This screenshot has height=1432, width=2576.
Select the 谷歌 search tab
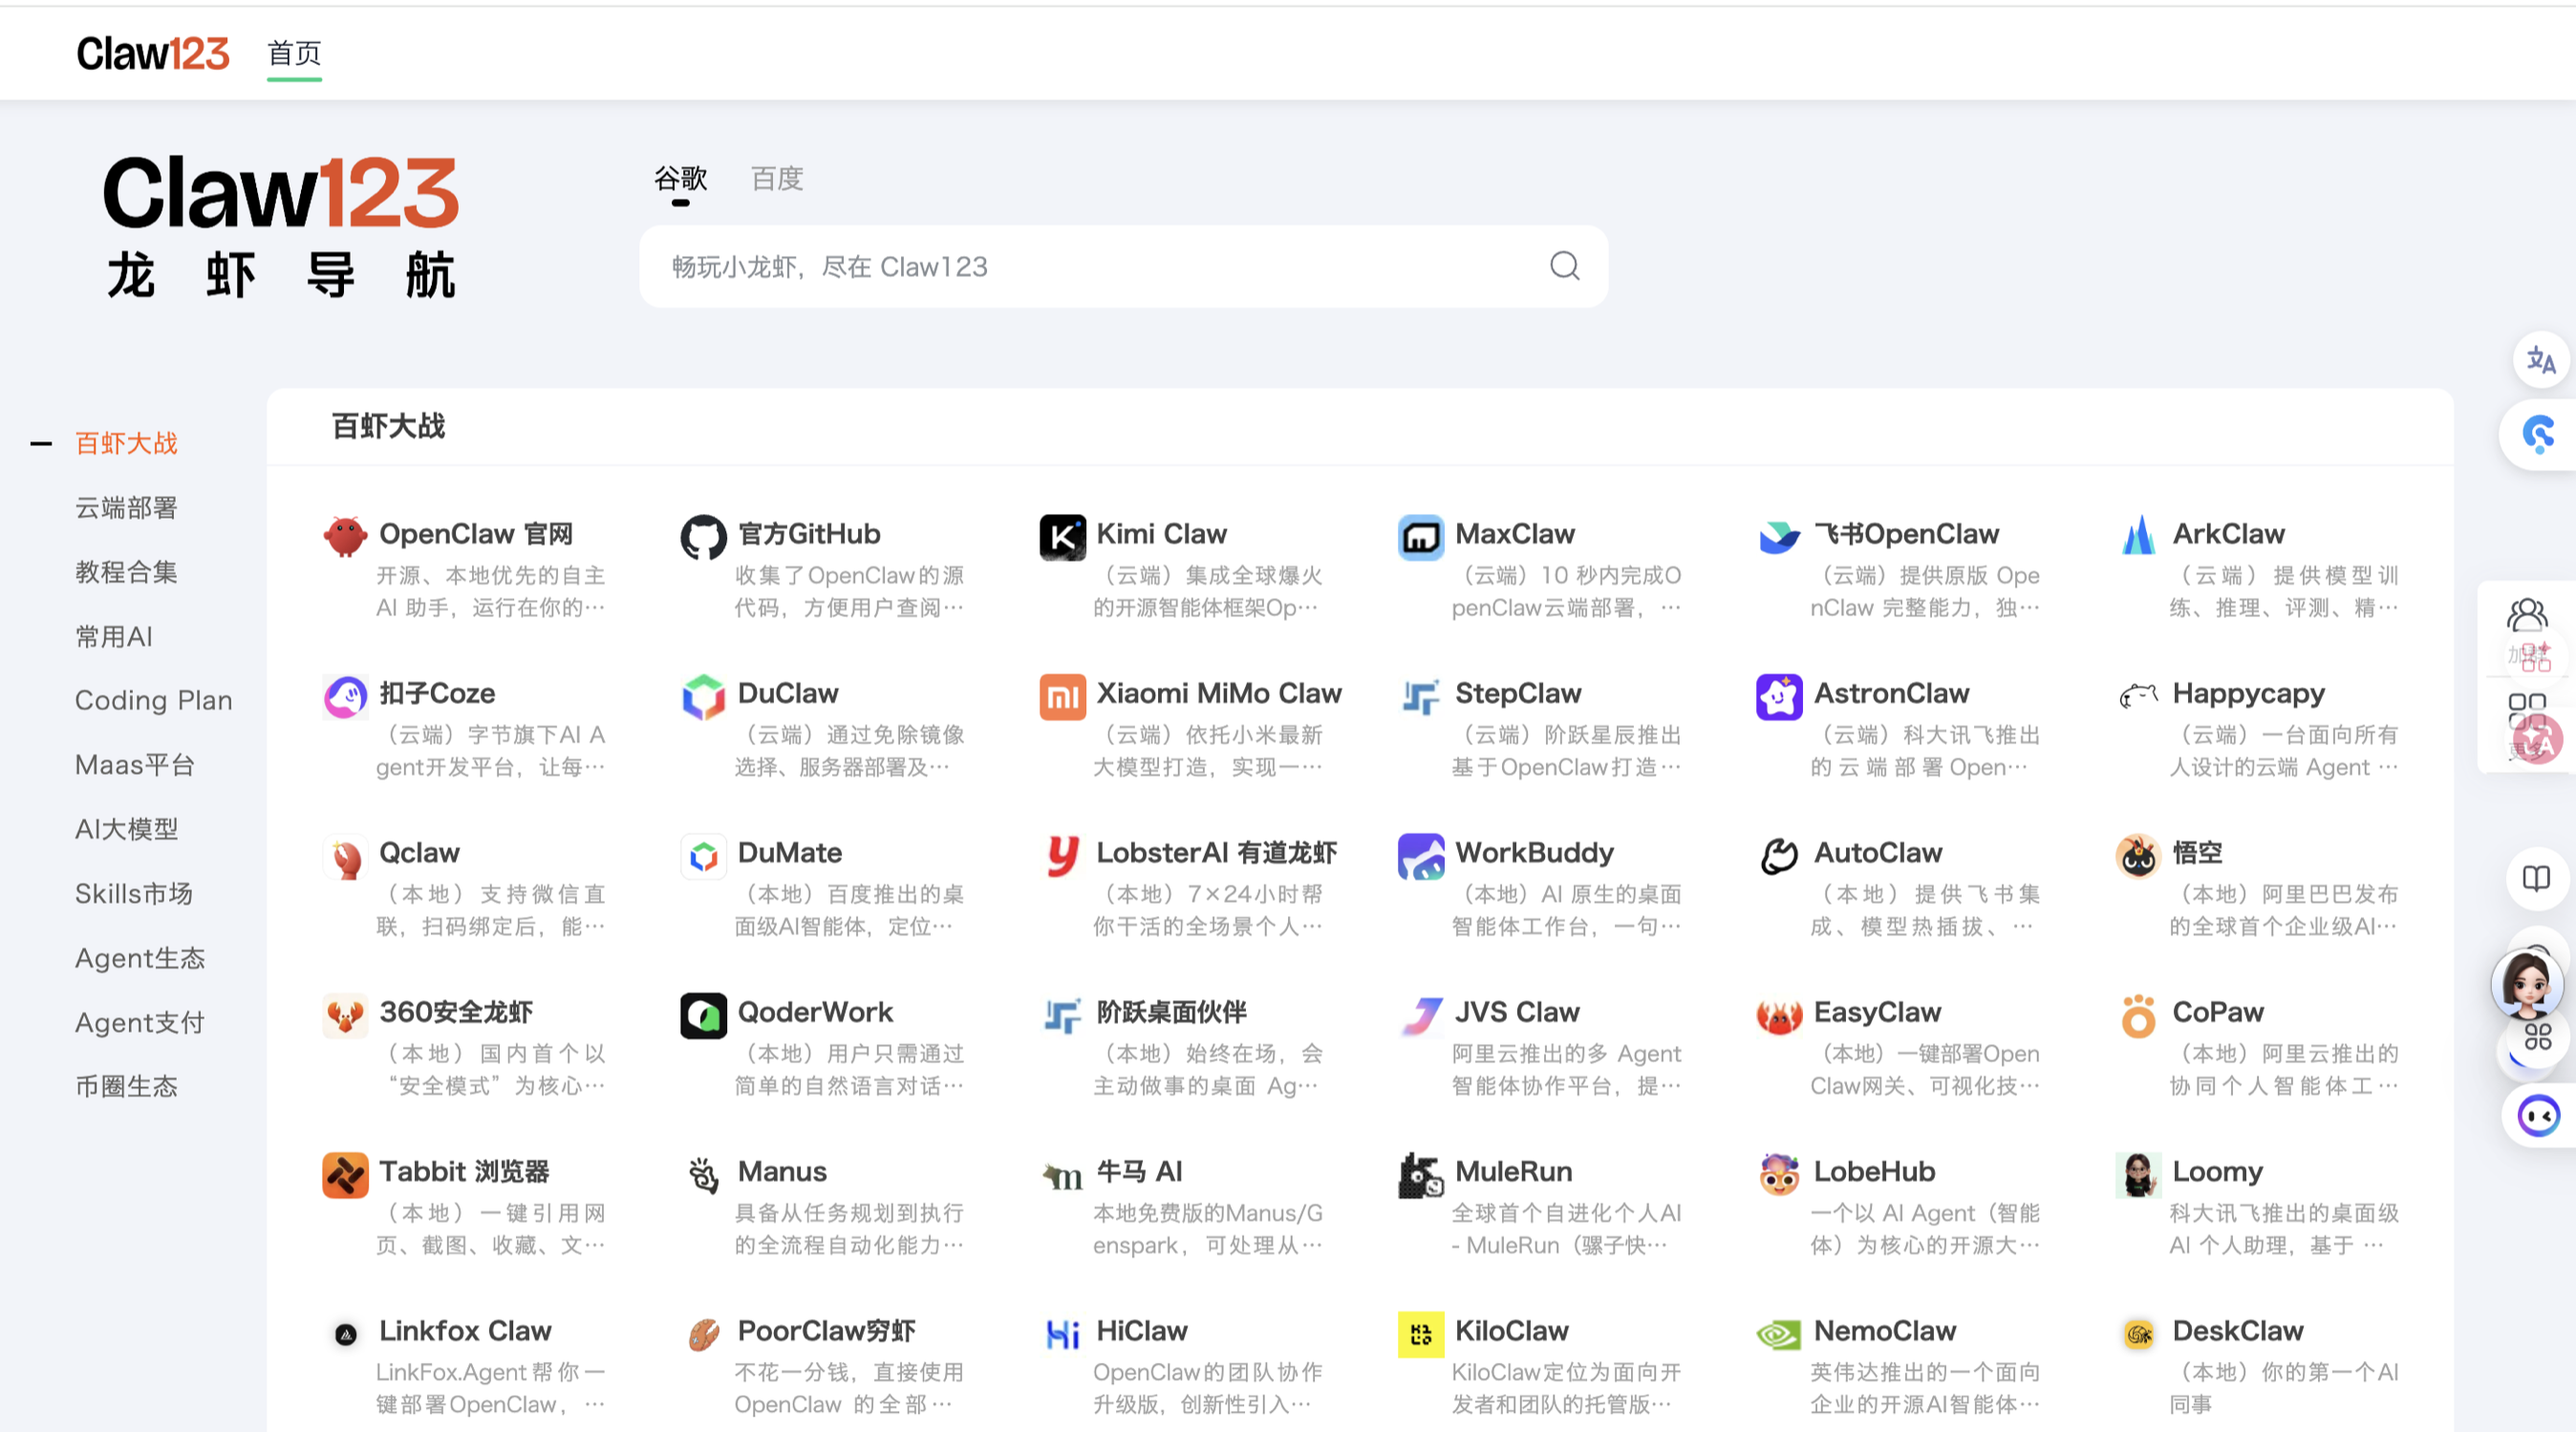[680, 179]
